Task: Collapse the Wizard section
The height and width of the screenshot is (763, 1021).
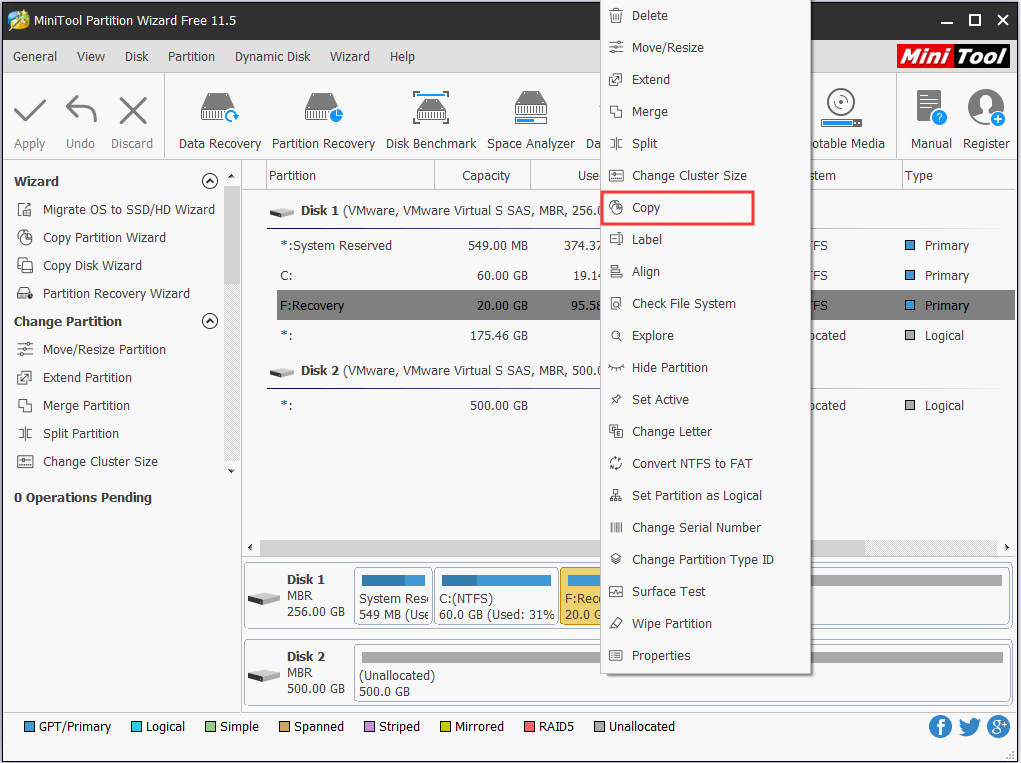Action: pyautogui.click(x=210, y=181)
